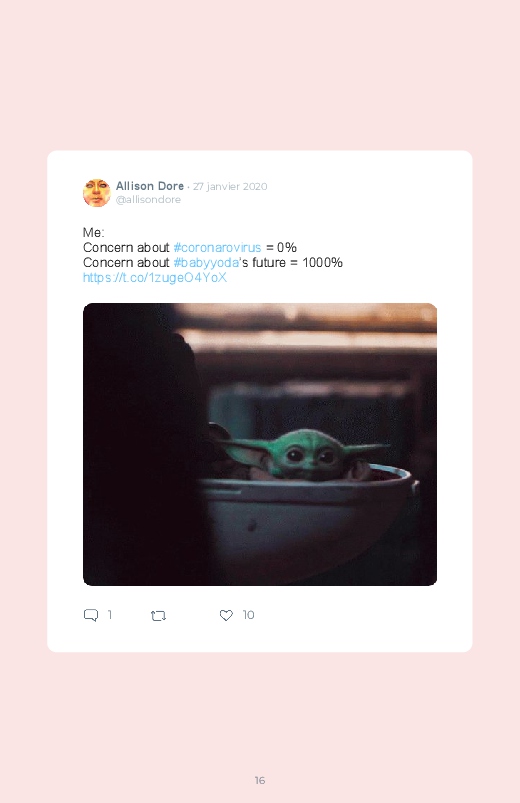The image size is (520, 803).
Task: Click the "'s future" words in the tweet
Action: pyautogui.click(x=262, y=263)
